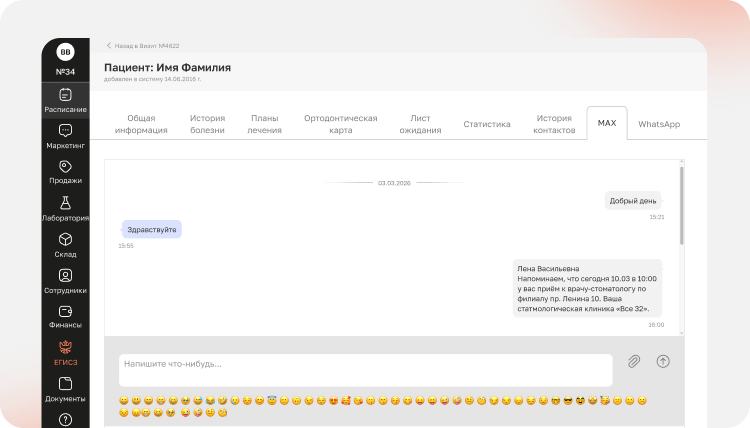Image resolution: width=750 pixels, height=428 pixels.
Task: Click the 03.03.2026 date separator
Action: (394, 183)
